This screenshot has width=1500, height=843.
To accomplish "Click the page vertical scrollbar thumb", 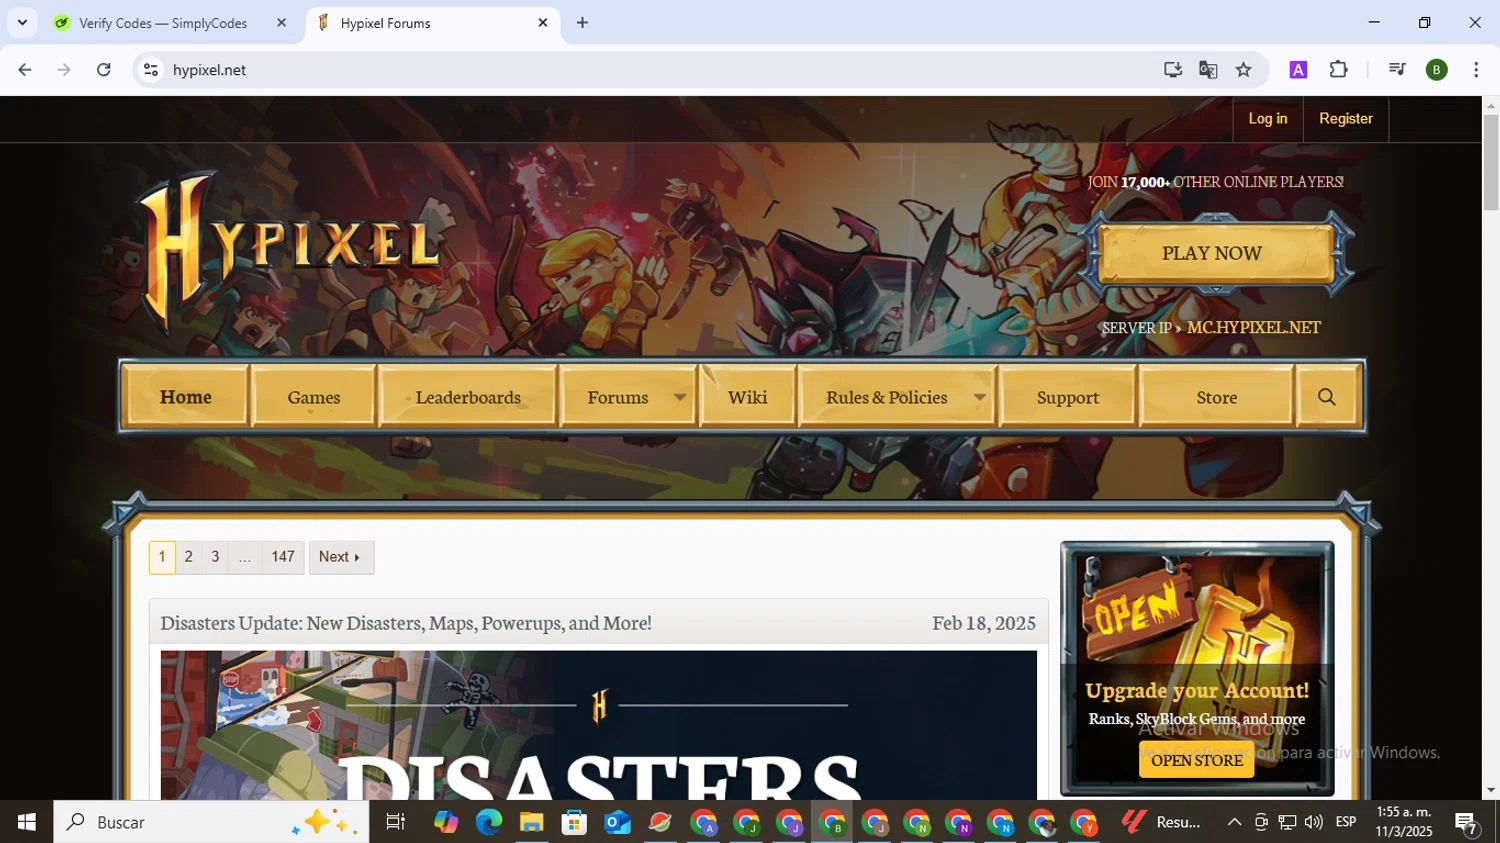I will [x=1491, y=162].
